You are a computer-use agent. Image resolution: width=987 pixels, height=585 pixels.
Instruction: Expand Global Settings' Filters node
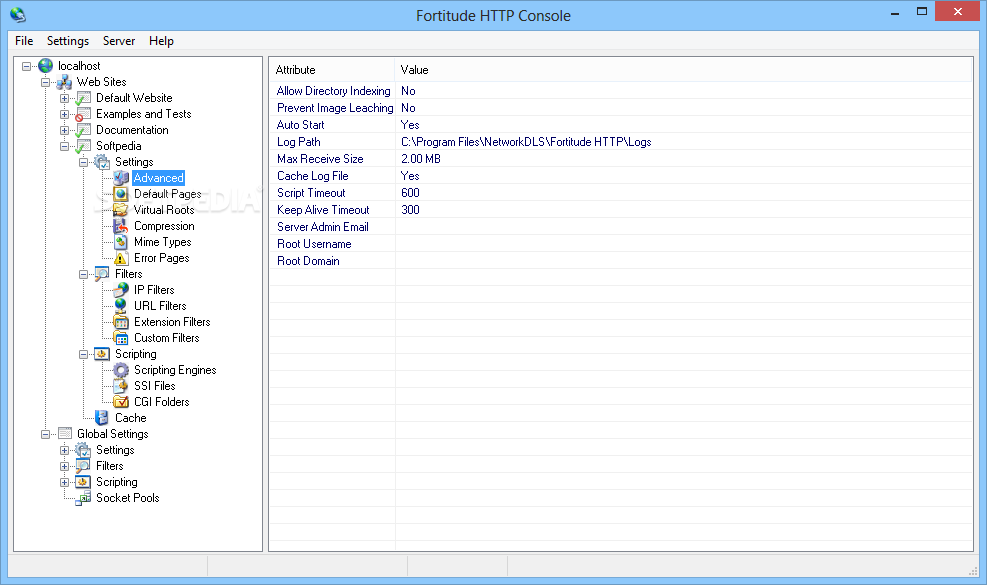(64, 467)
